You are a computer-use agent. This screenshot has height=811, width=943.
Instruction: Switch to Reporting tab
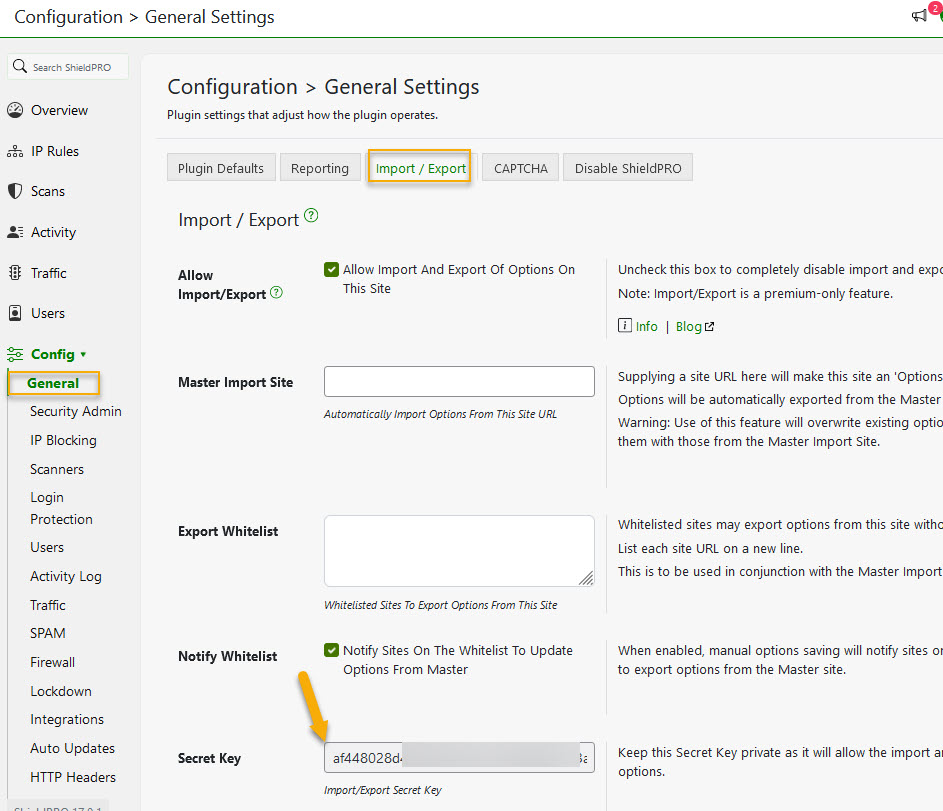point(320,168)
